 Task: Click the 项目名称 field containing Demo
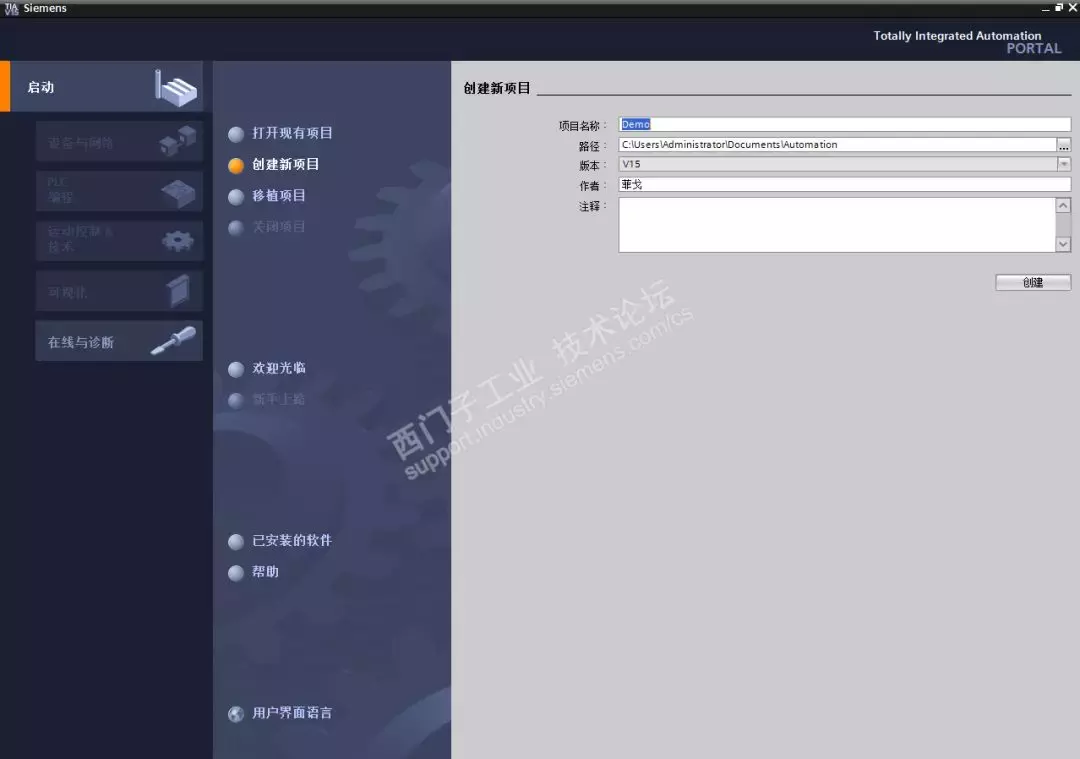[844, 124]
